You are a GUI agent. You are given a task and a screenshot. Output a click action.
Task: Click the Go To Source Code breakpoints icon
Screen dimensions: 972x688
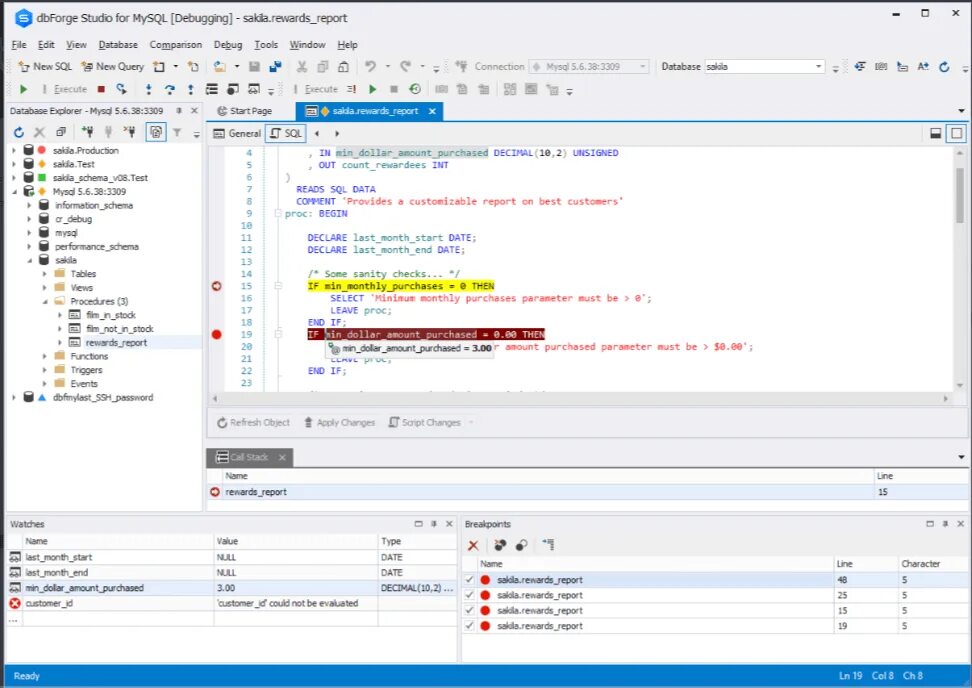point(548,545)
